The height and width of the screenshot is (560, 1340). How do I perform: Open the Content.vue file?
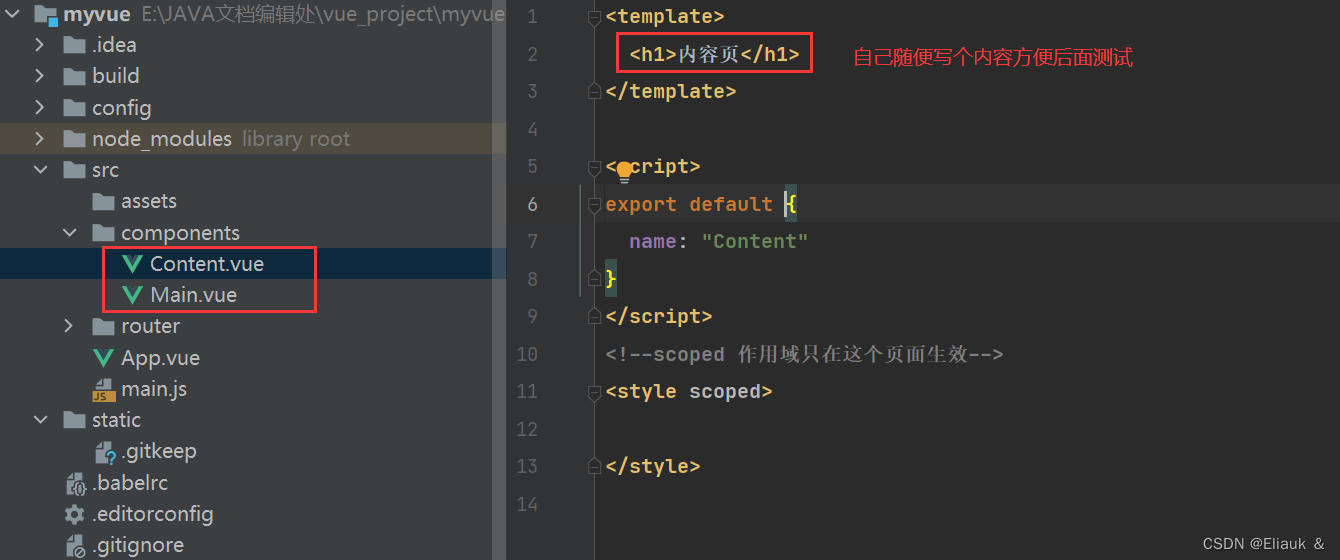pos(207,264)
